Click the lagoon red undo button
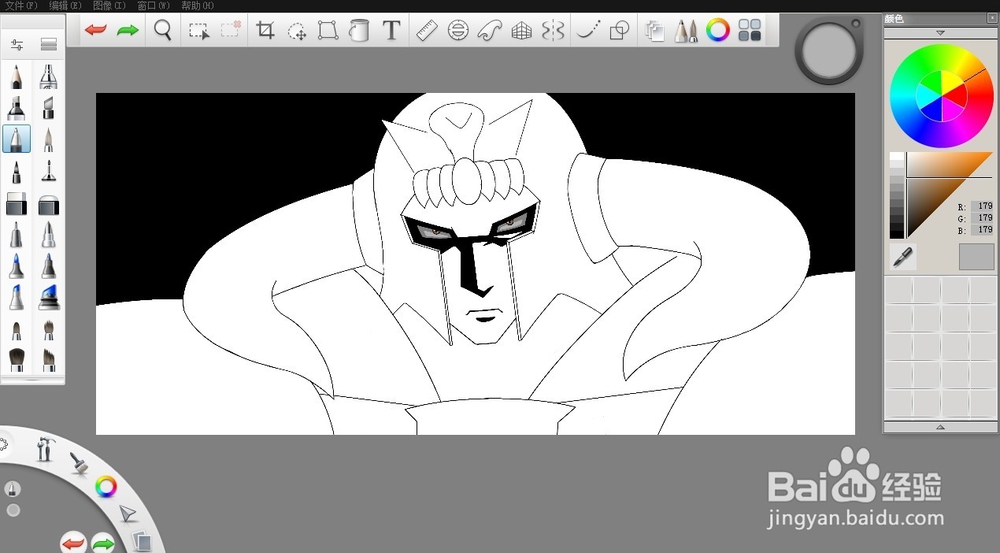The image size is (1000, 553). [73, 543]
